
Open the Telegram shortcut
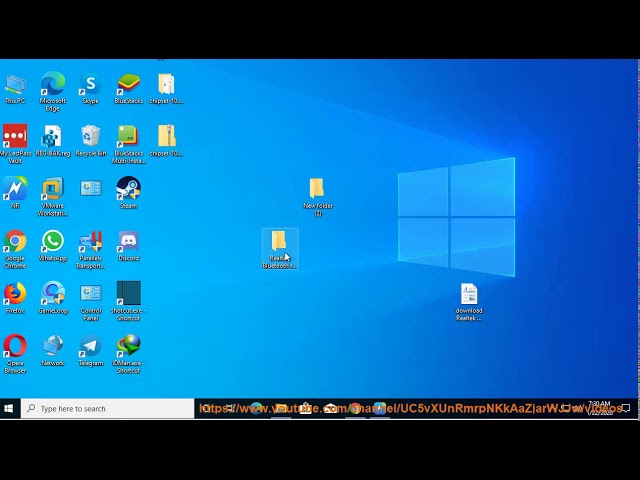tap(91, 351)
